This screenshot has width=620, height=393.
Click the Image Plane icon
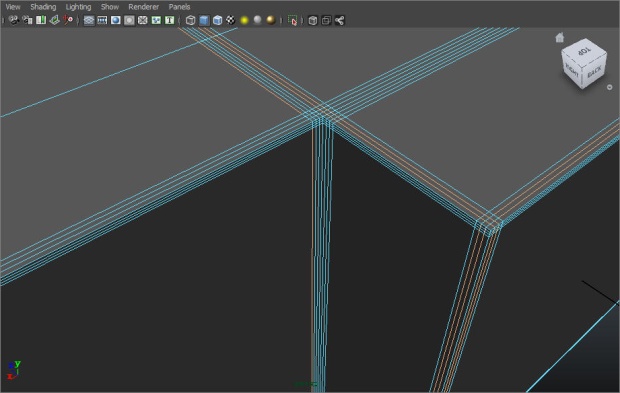(x=54, y=20)
